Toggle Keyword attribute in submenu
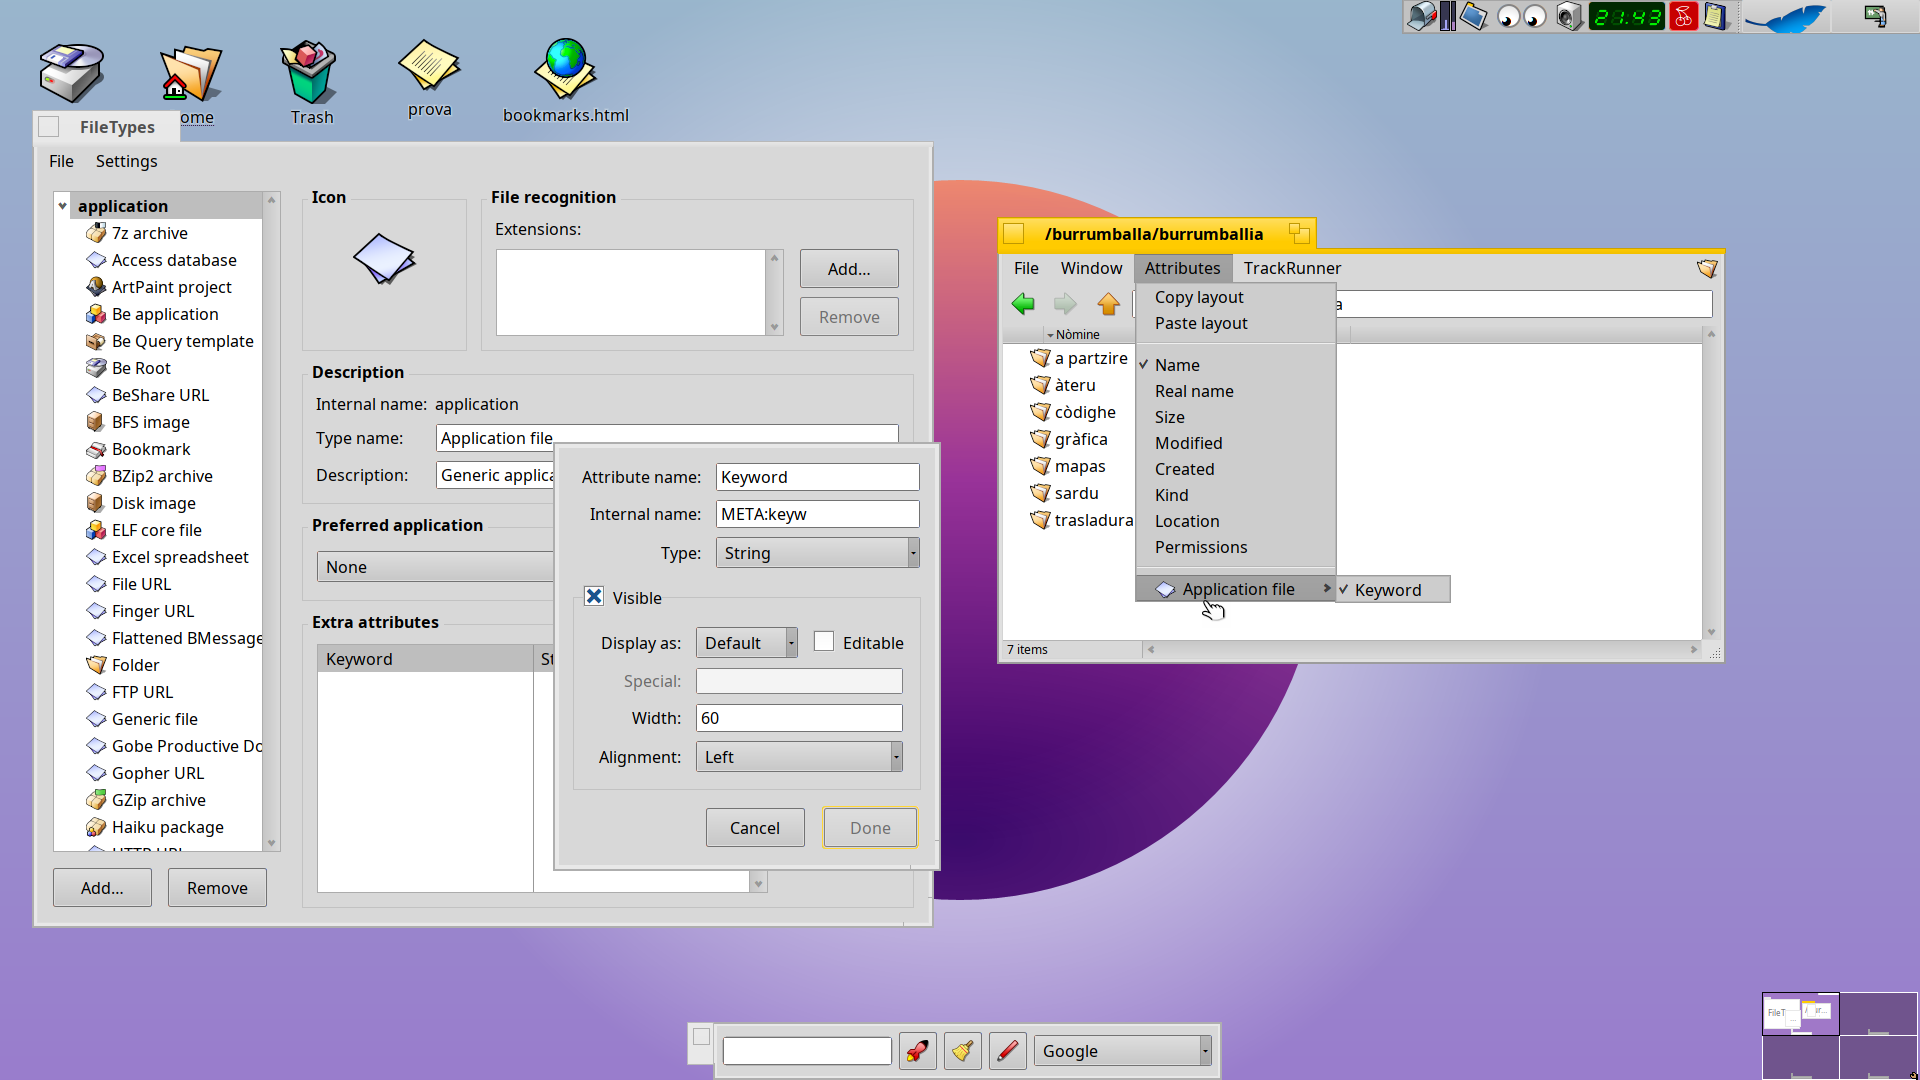 pos(1387,590)
